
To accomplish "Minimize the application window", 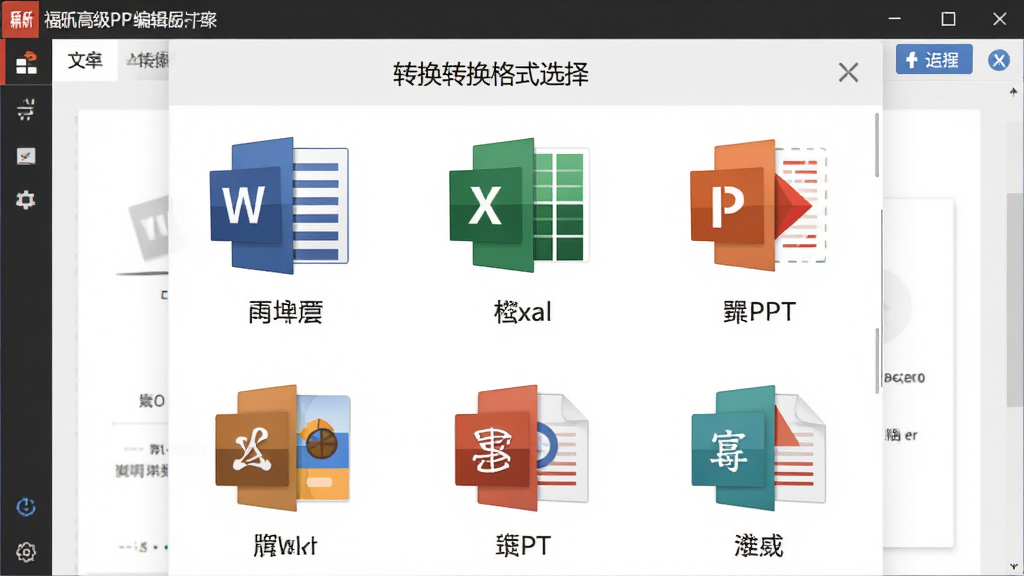I will coord(895,19).
